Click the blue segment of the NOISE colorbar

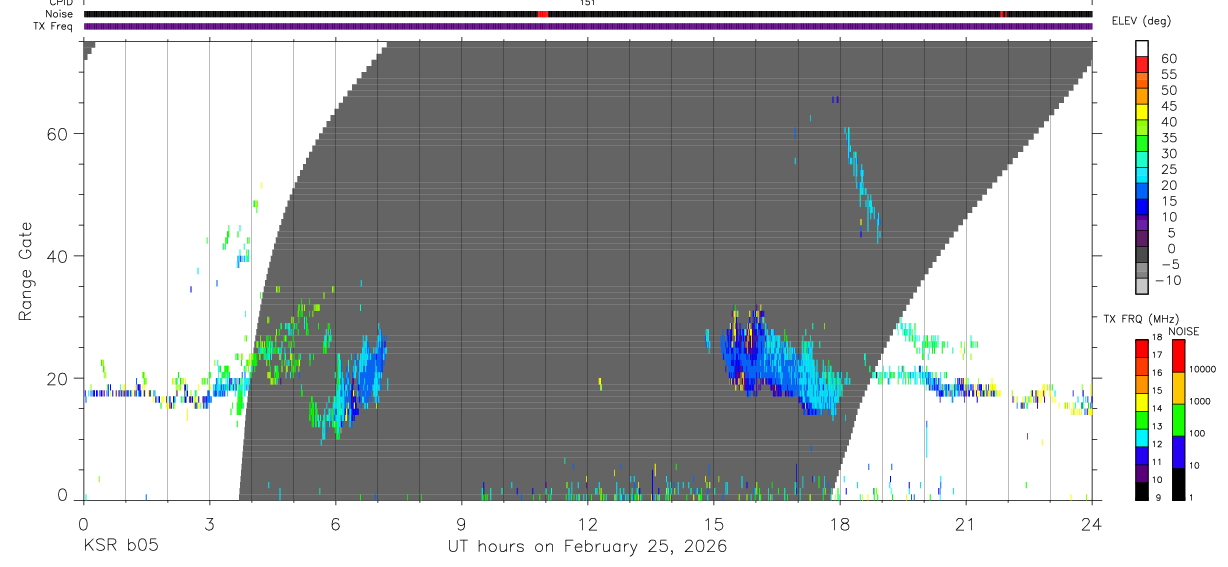tap(1179, 451)
